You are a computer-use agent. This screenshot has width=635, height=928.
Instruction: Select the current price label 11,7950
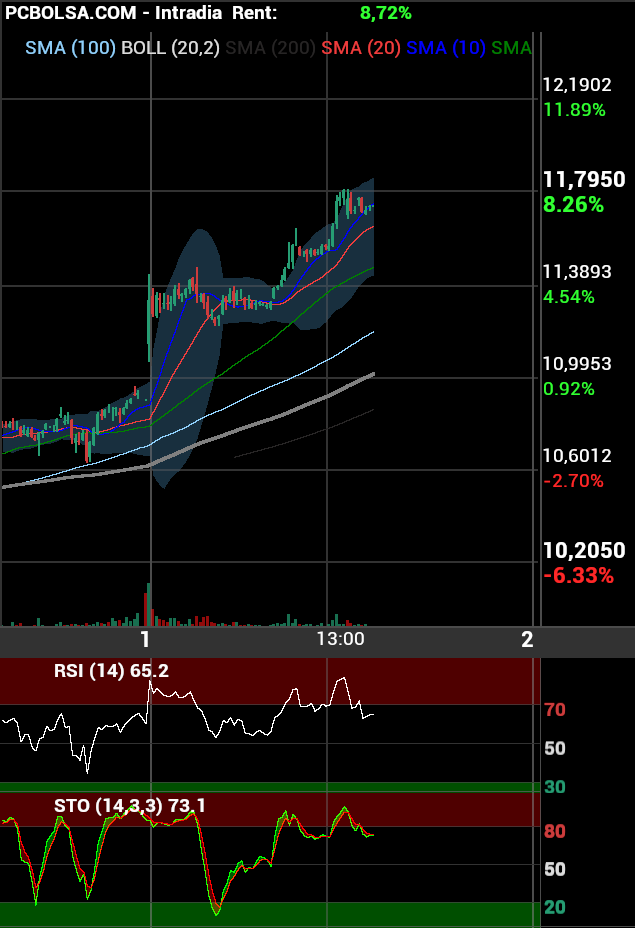[583, 180]
